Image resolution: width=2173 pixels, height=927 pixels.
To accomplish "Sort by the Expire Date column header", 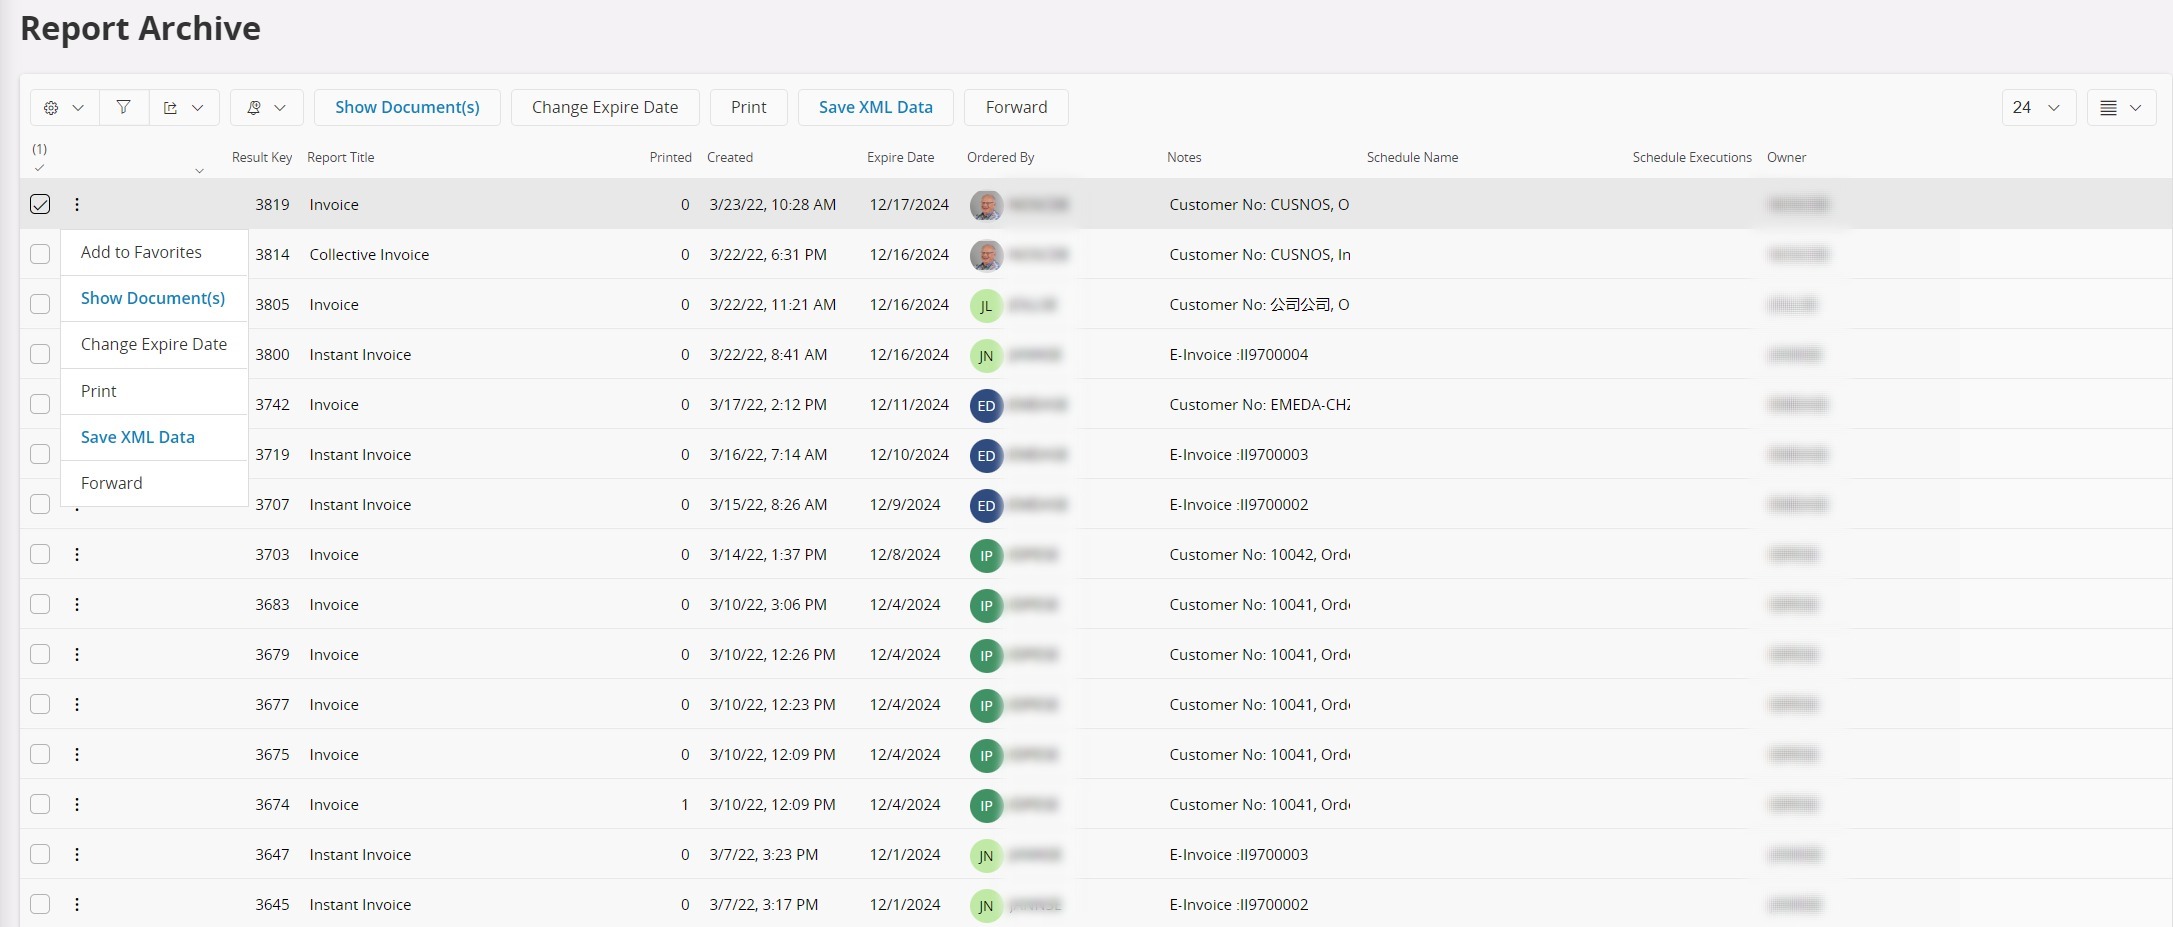I will [900, 157].
